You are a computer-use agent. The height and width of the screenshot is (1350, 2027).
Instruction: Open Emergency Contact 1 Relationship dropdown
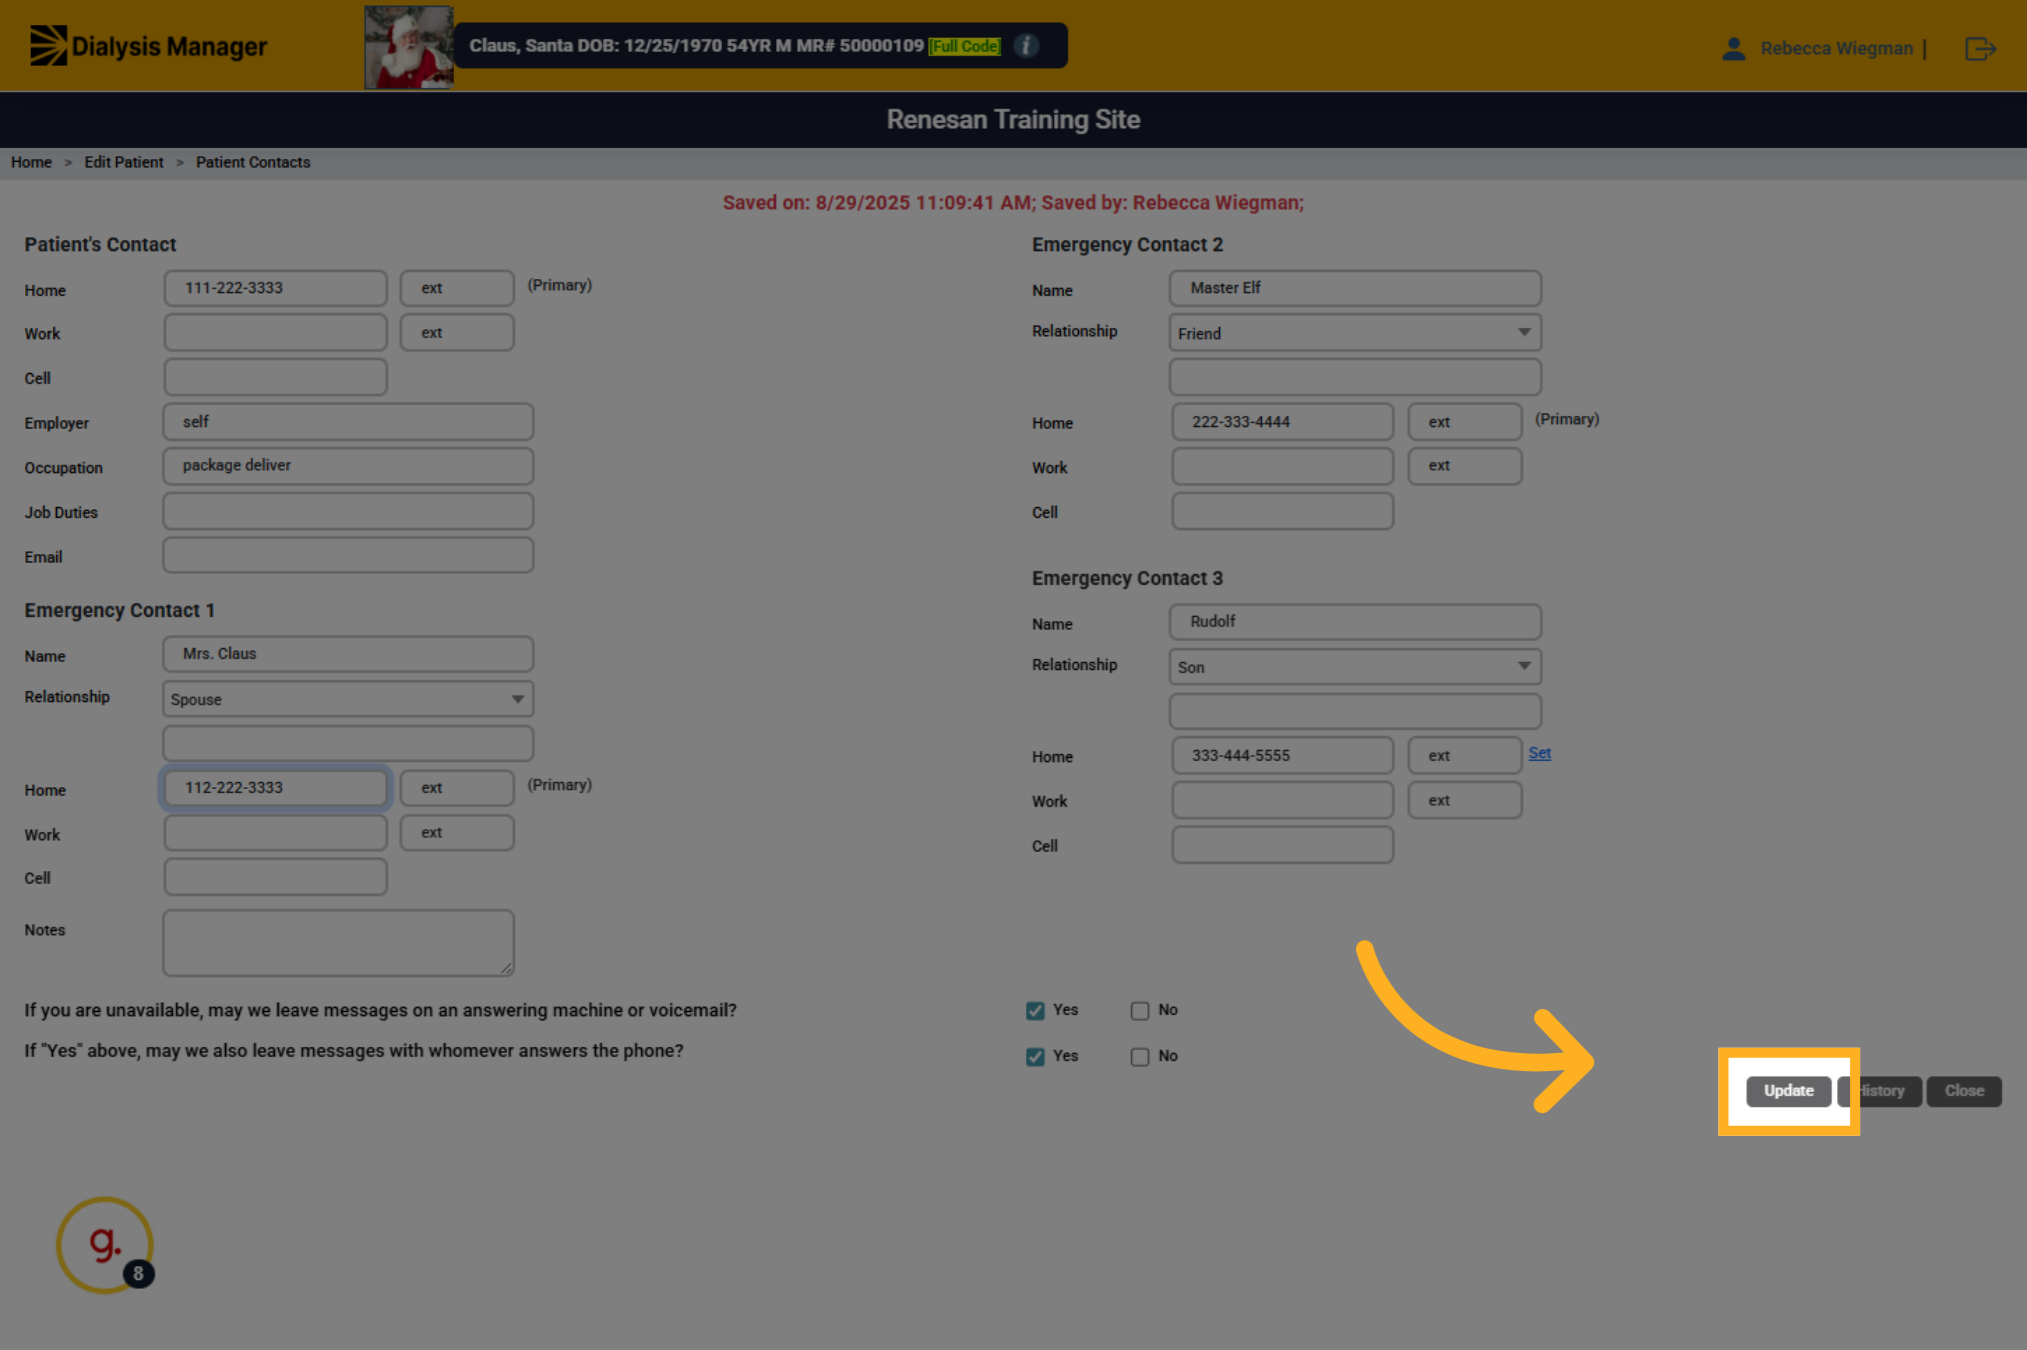[x=348, y=699]
